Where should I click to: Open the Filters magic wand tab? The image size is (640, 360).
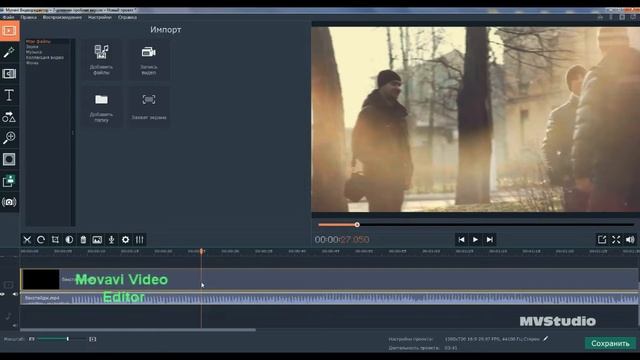pos(9,52)
